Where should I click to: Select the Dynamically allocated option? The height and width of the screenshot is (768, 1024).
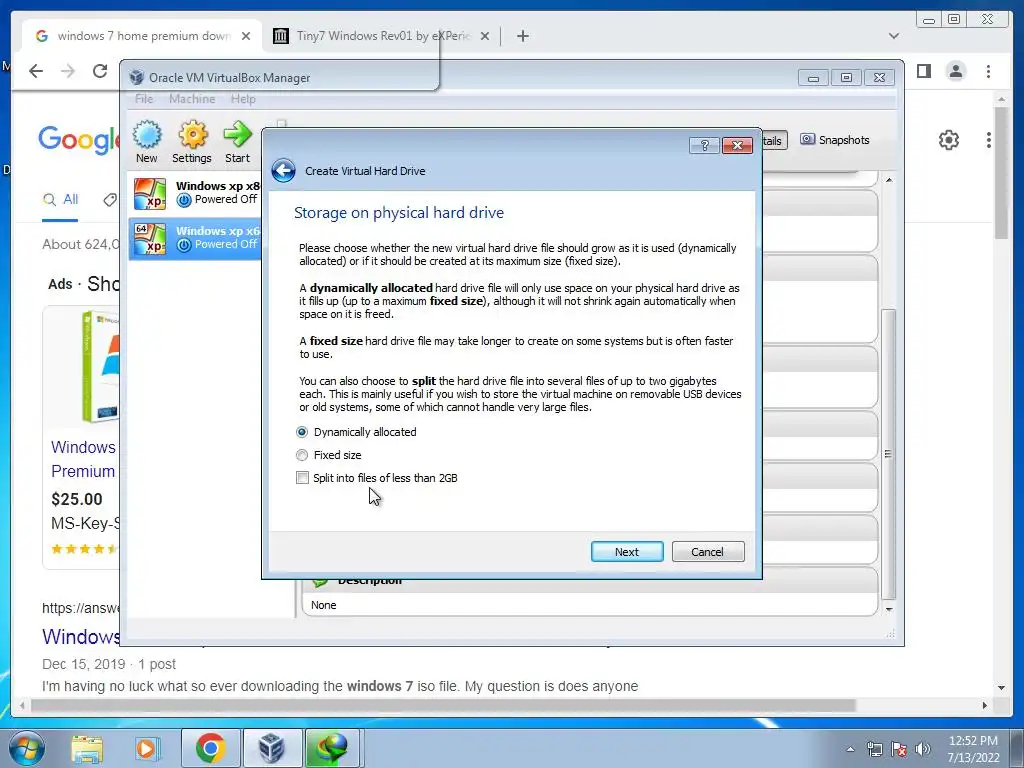click(x=357, y=432)
